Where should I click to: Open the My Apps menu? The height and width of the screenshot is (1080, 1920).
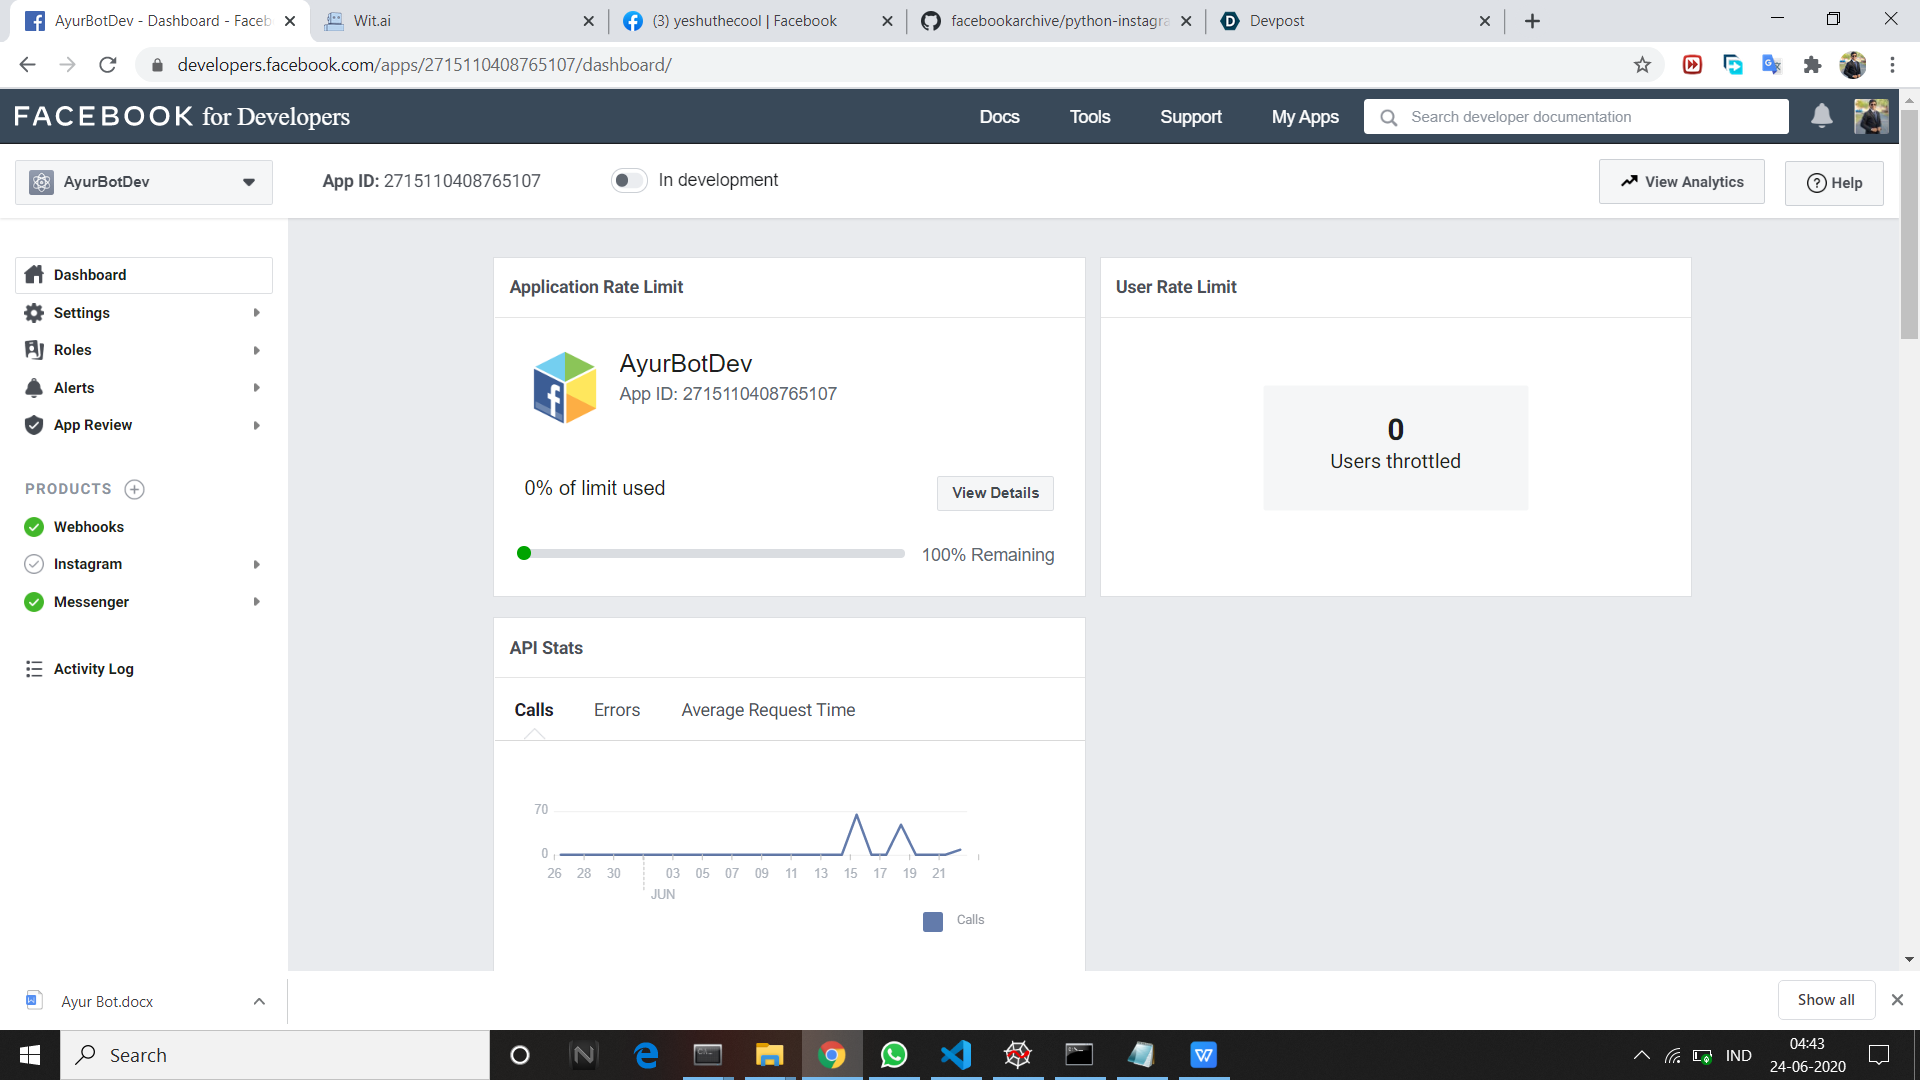coord(1304,117)
